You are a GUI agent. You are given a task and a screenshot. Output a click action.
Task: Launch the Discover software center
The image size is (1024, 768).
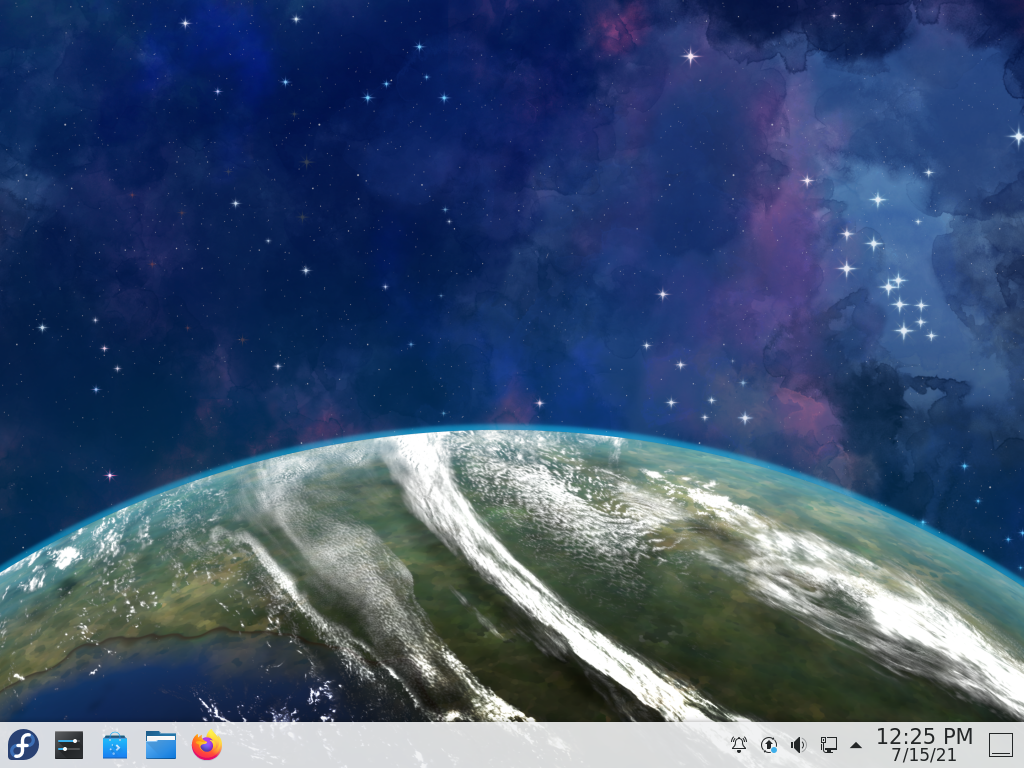click(x=115, y=745)
